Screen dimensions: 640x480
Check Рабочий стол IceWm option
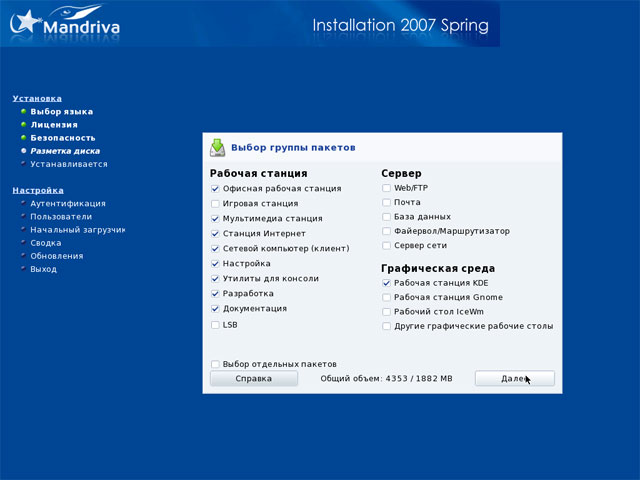coord(386,312)
